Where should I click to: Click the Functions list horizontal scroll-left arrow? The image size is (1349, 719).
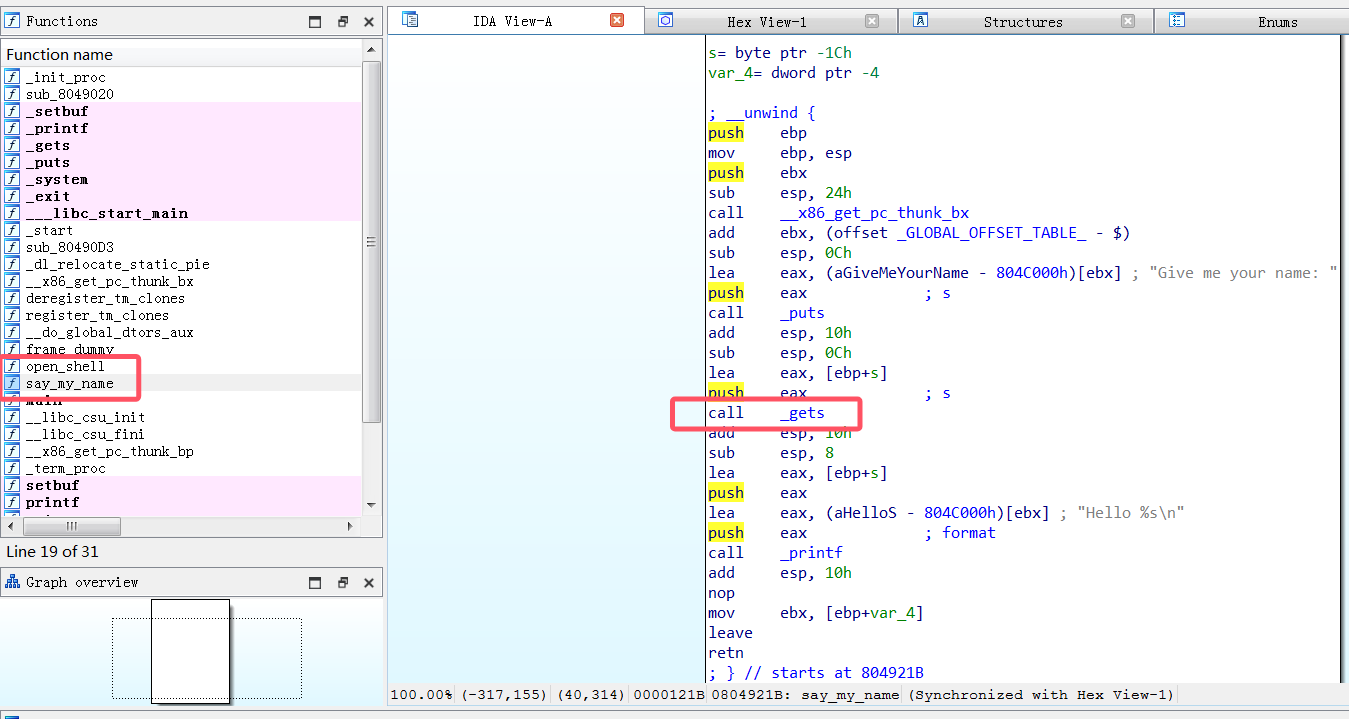[x=11, y=526]
